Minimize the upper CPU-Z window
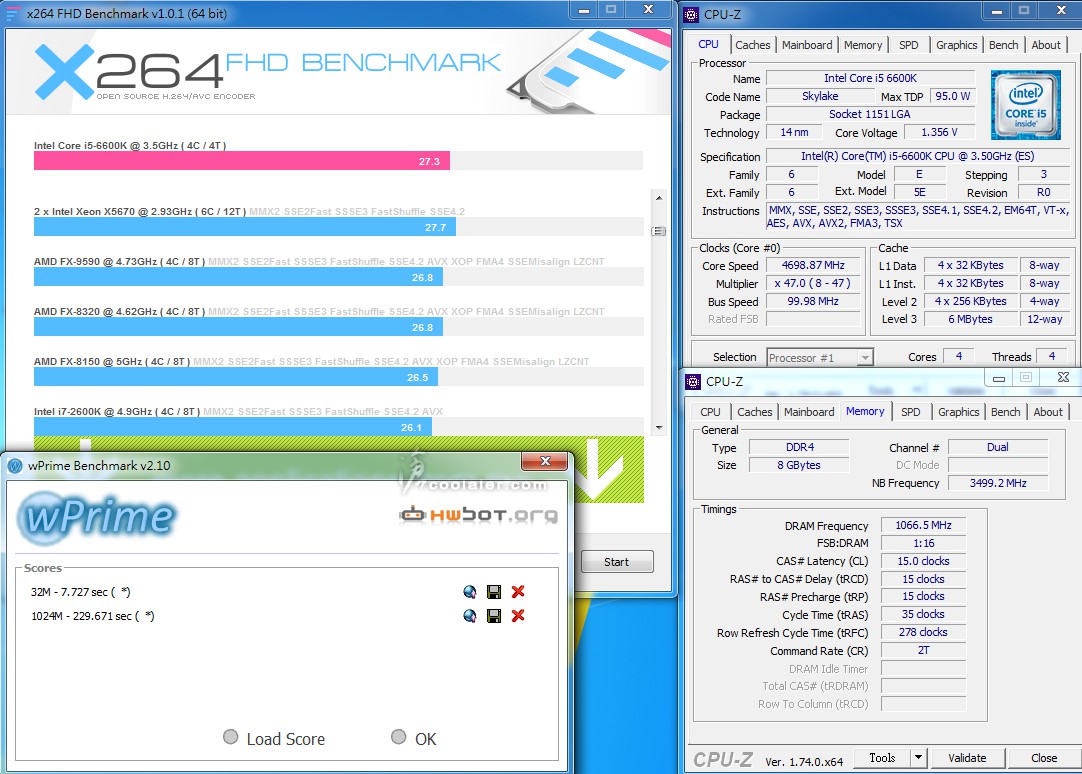Image resolution: width=1082 pixels, height=774 pixels. [x=997, y=10]
